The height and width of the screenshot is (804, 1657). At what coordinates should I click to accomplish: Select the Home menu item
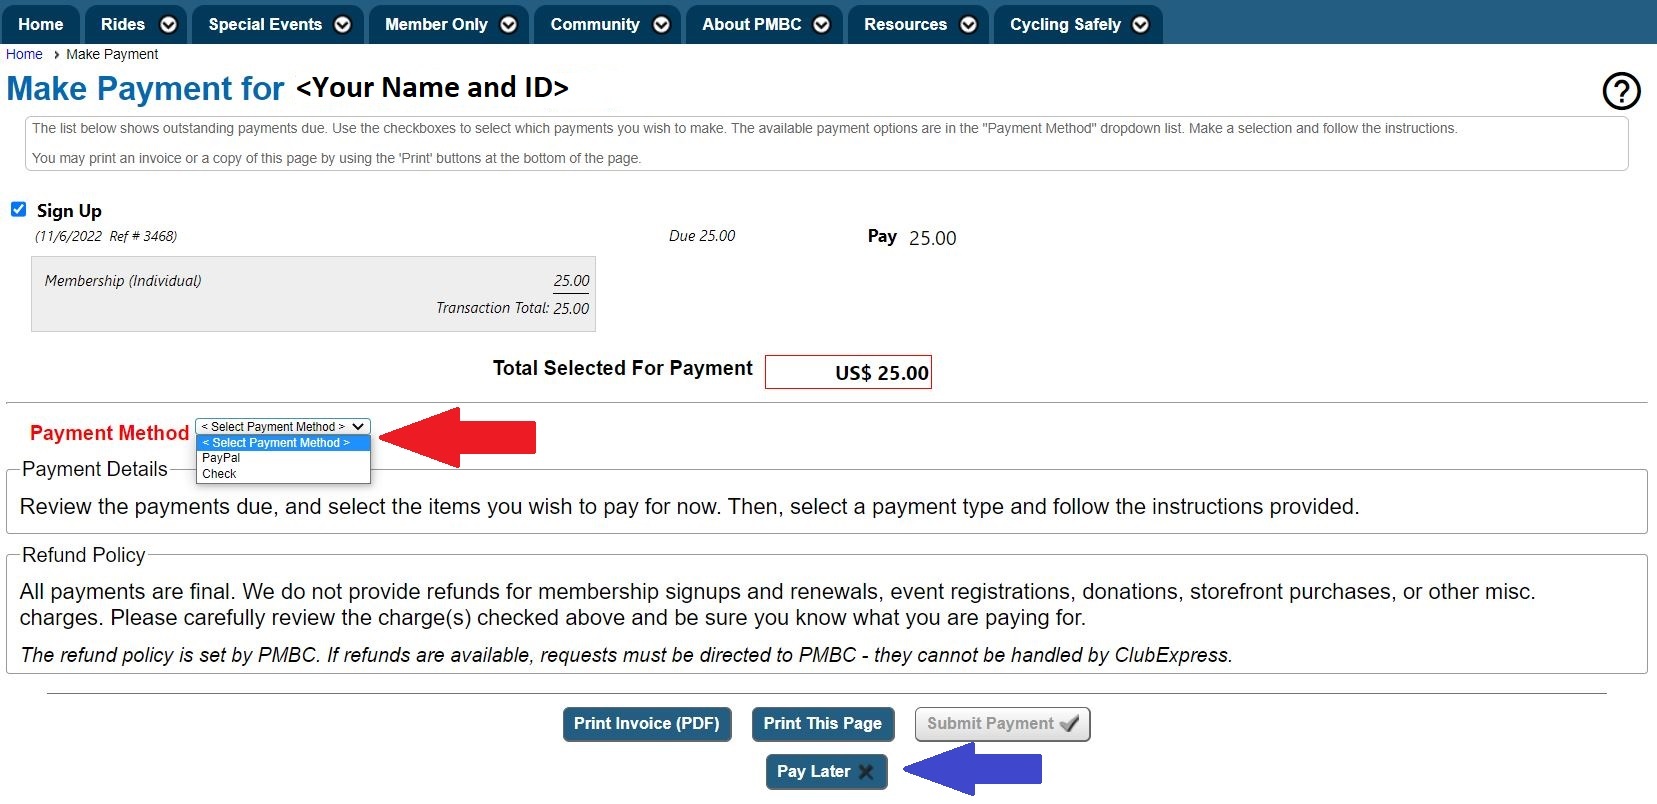pyautogui.click(x=40, y=24)
